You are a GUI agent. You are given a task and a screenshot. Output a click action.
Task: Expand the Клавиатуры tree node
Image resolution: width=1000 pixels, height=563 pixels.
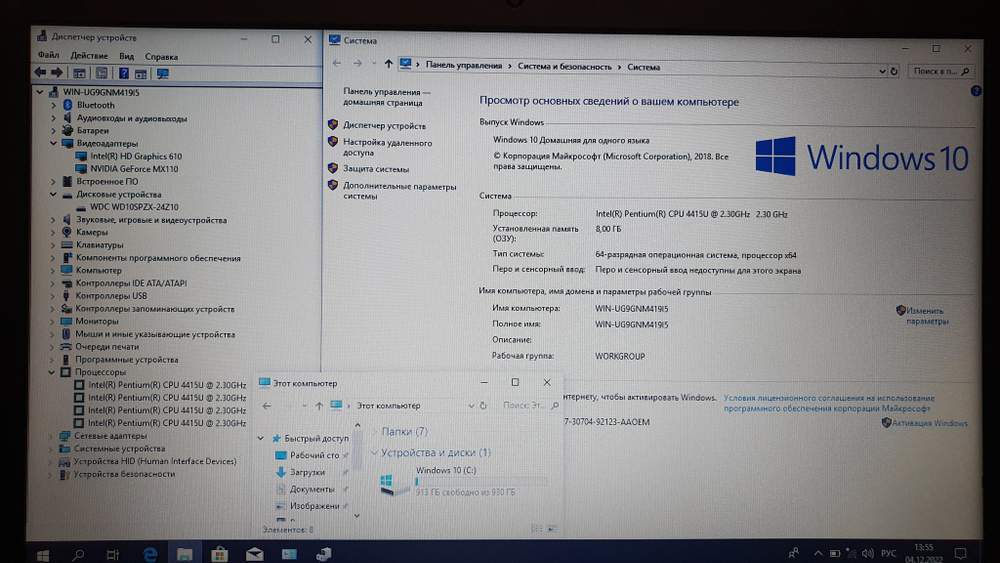click(53, 245)
